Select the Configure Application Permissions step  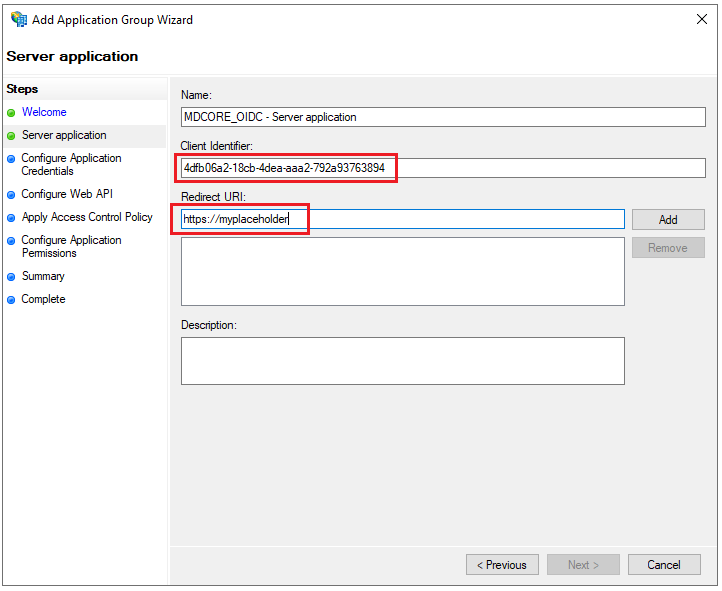[x=71, y=246]
